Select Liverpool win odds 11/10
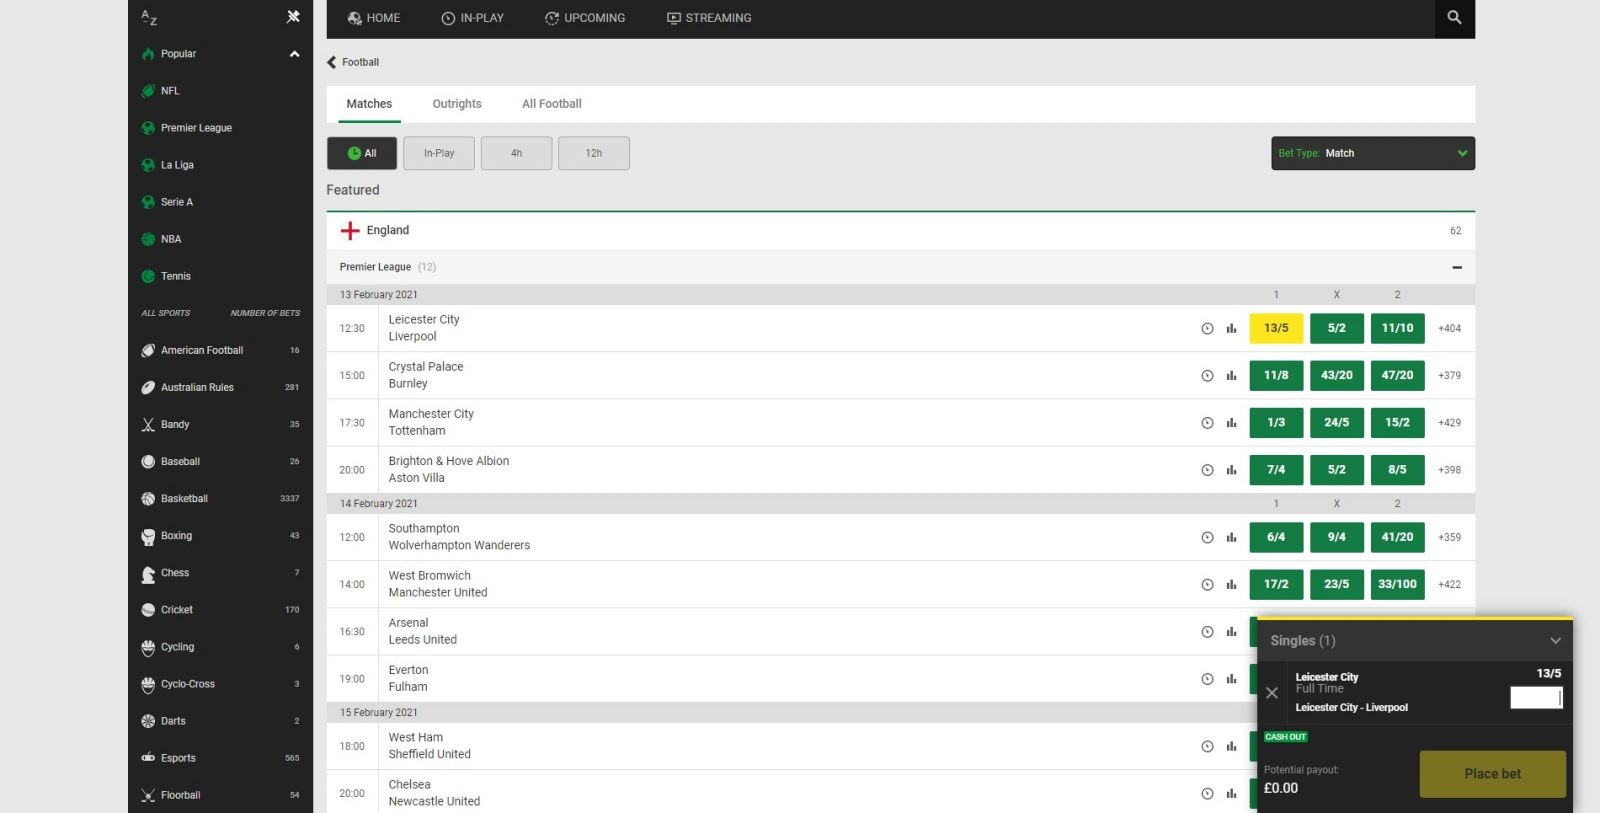The image size is (1600, 813). click(1397, 328)
